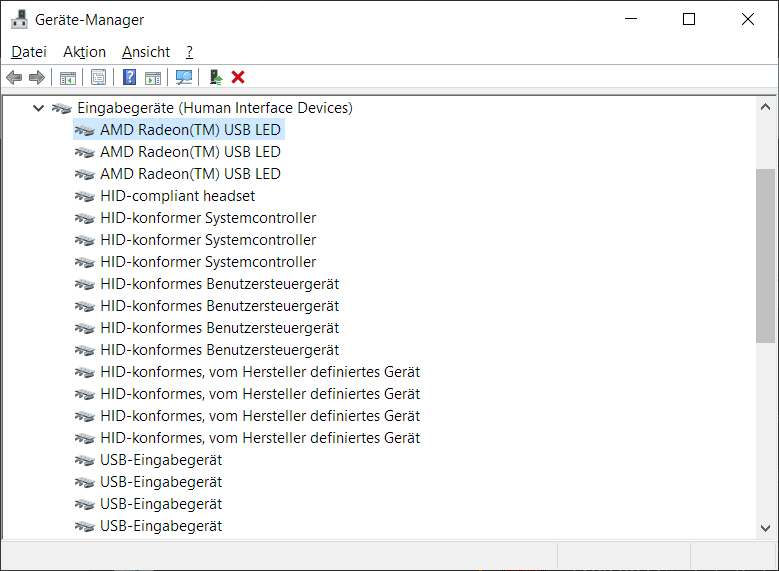Click the vertical scrollbar up arrow
The width and height of the screenshot is (779, 571).
(x=765, y=107)
